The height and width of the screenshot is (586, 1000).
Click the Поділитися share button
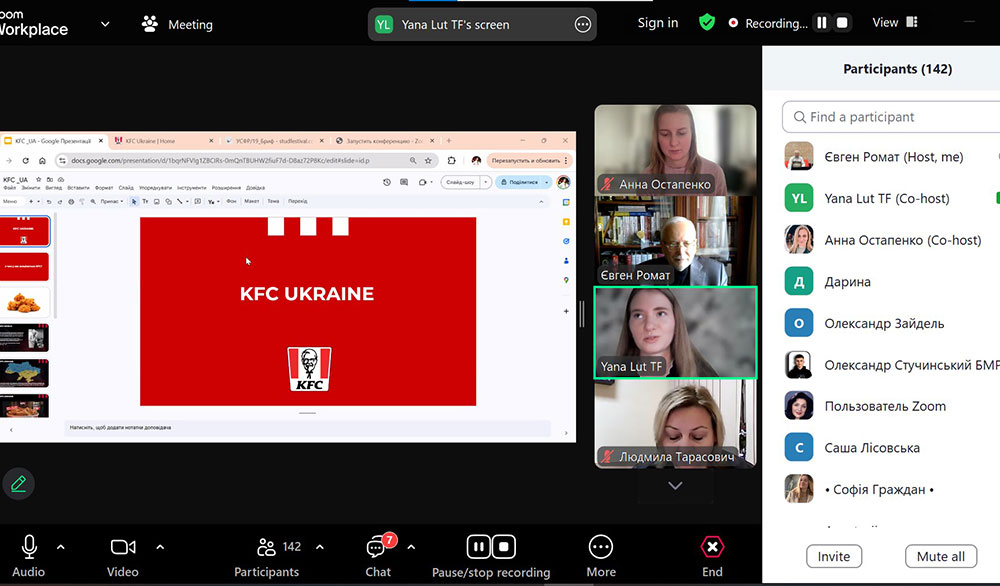[x=519, y=182]
